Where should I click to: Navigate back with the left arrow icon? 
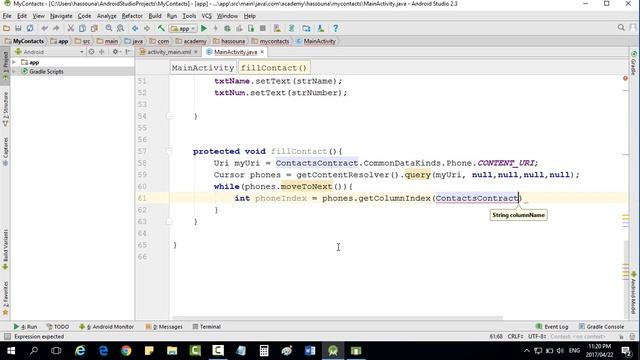[x=135, y=28]
